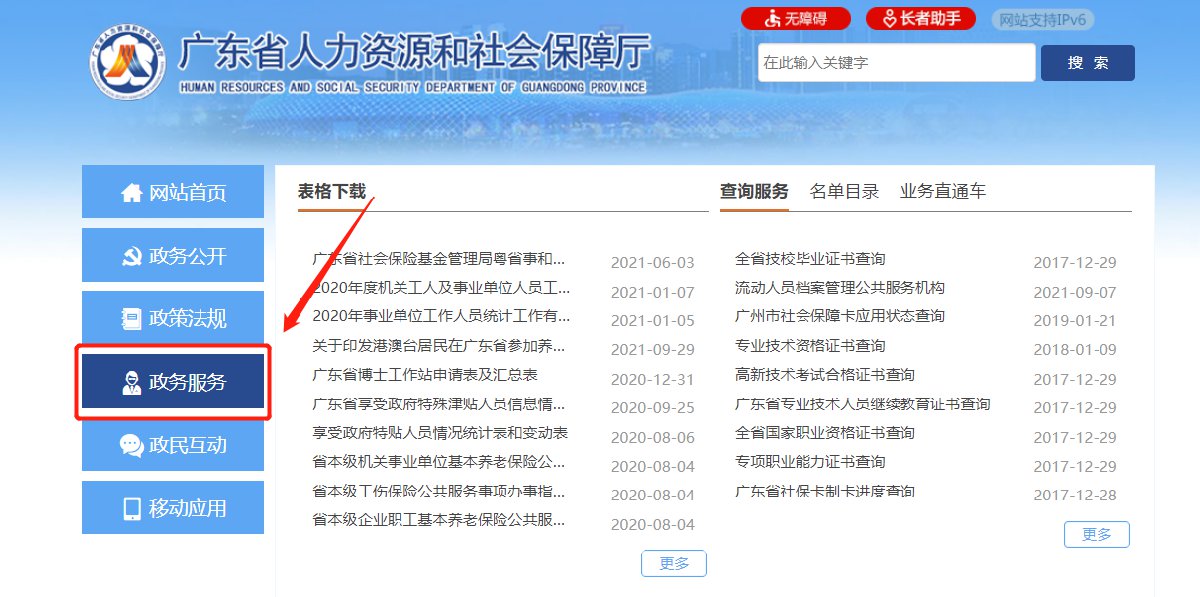This screenshot has width=1200, height=597.
Task: Open 高新技术考试合格证书查询 link
Action: pyautogui.click(x=825, y=375)
